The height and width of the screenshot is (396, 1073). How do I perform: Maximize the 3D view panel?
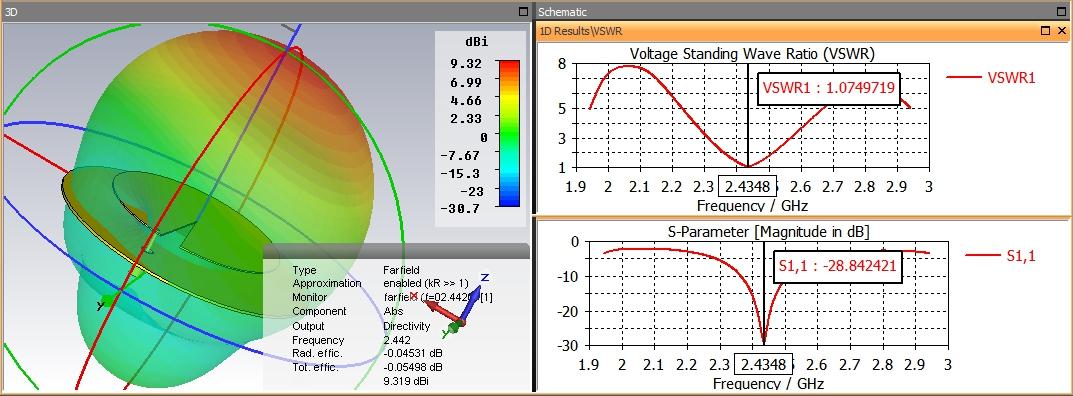tap(524, 12)
